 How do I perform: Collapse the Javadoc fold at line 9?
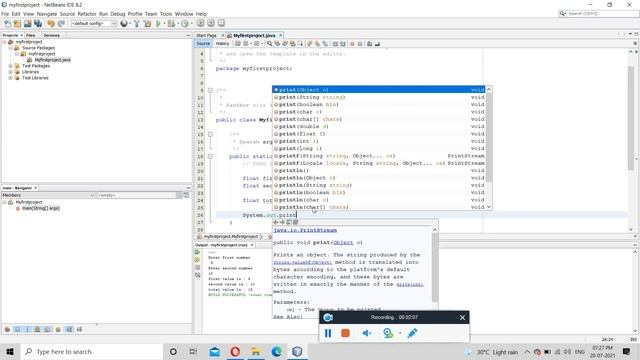click(210, 90)
